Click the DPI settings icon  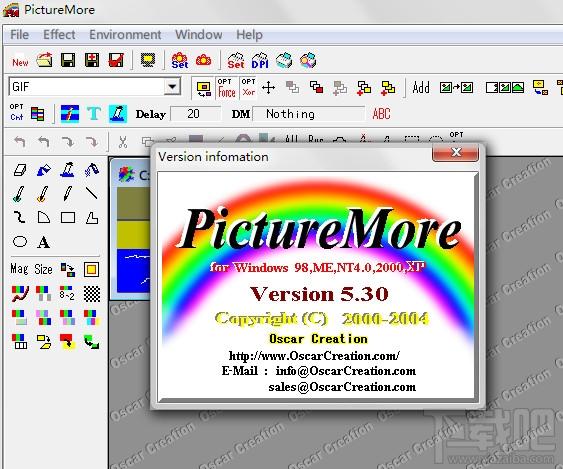click(x=260, y=60)
